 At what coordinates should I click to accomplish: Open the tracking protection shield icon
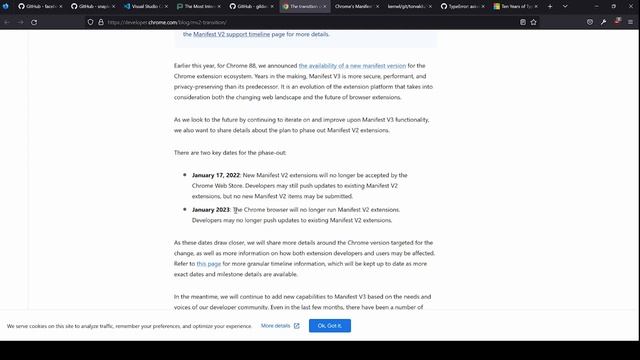(90, 22)
